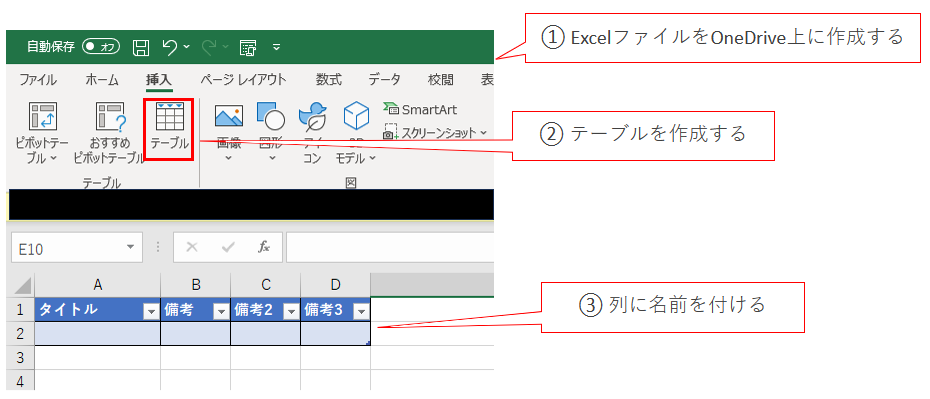This screenshot has height=399, width=930.
Task: Open the データ (Data) tab
Action: [x=384, y=80]
